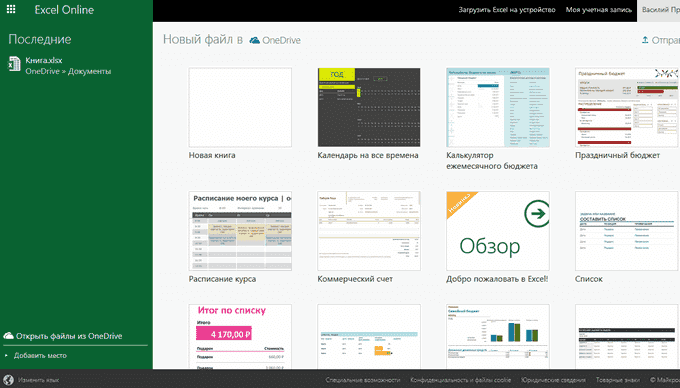Screen dimensions: 680x388
Task: Click Добавить место link
Action: tap(40, 355)
